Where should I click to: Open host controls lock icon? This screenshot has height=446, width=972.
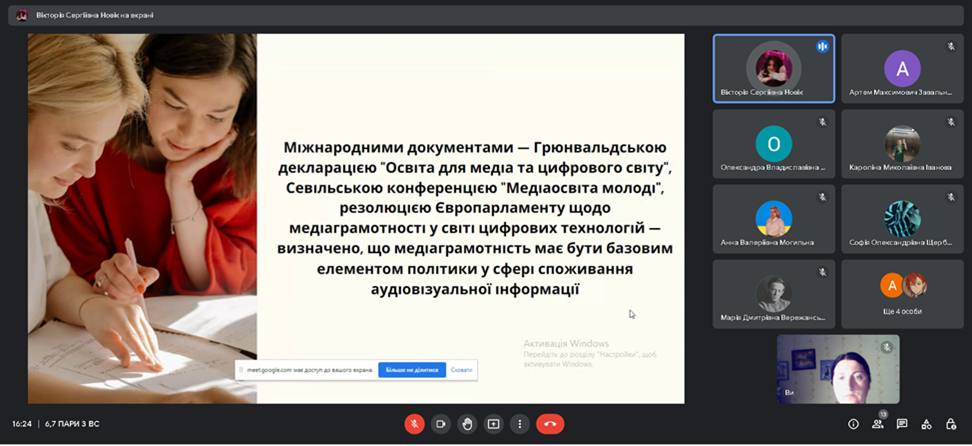[950, 424]
